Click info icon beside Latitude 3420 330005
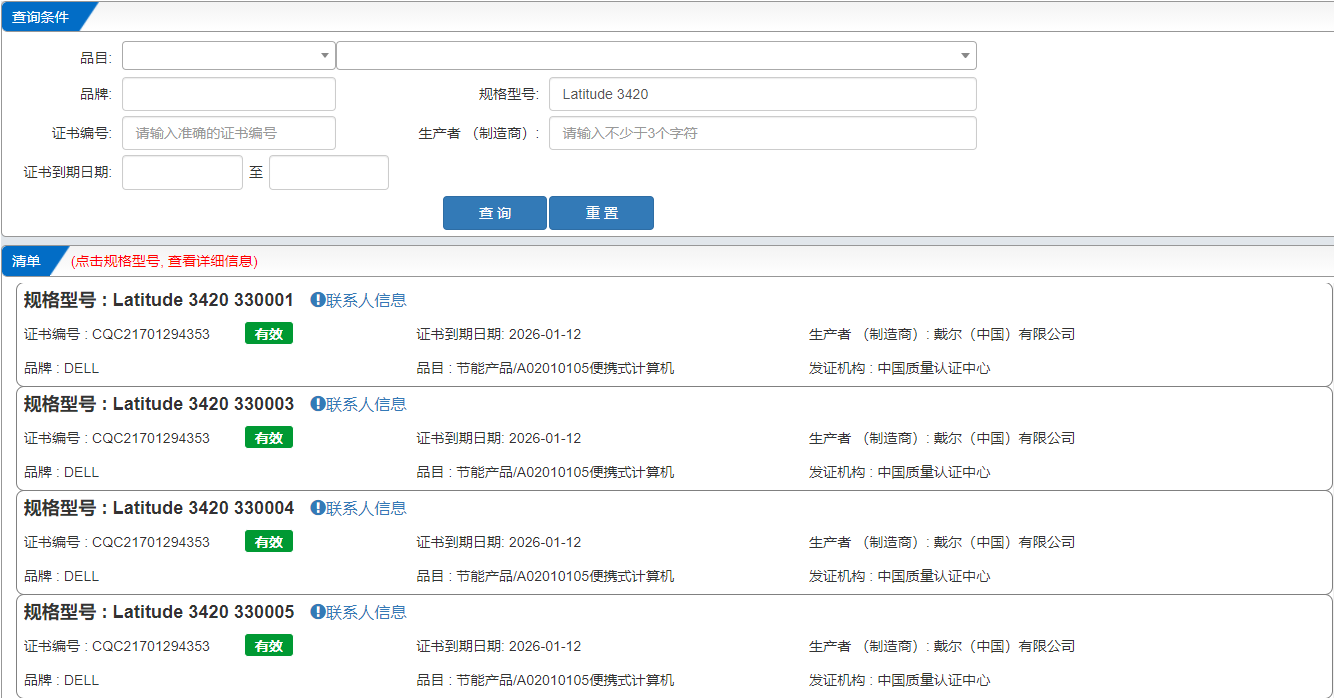Screen dimensions: 1334x698 click(318, 612)
